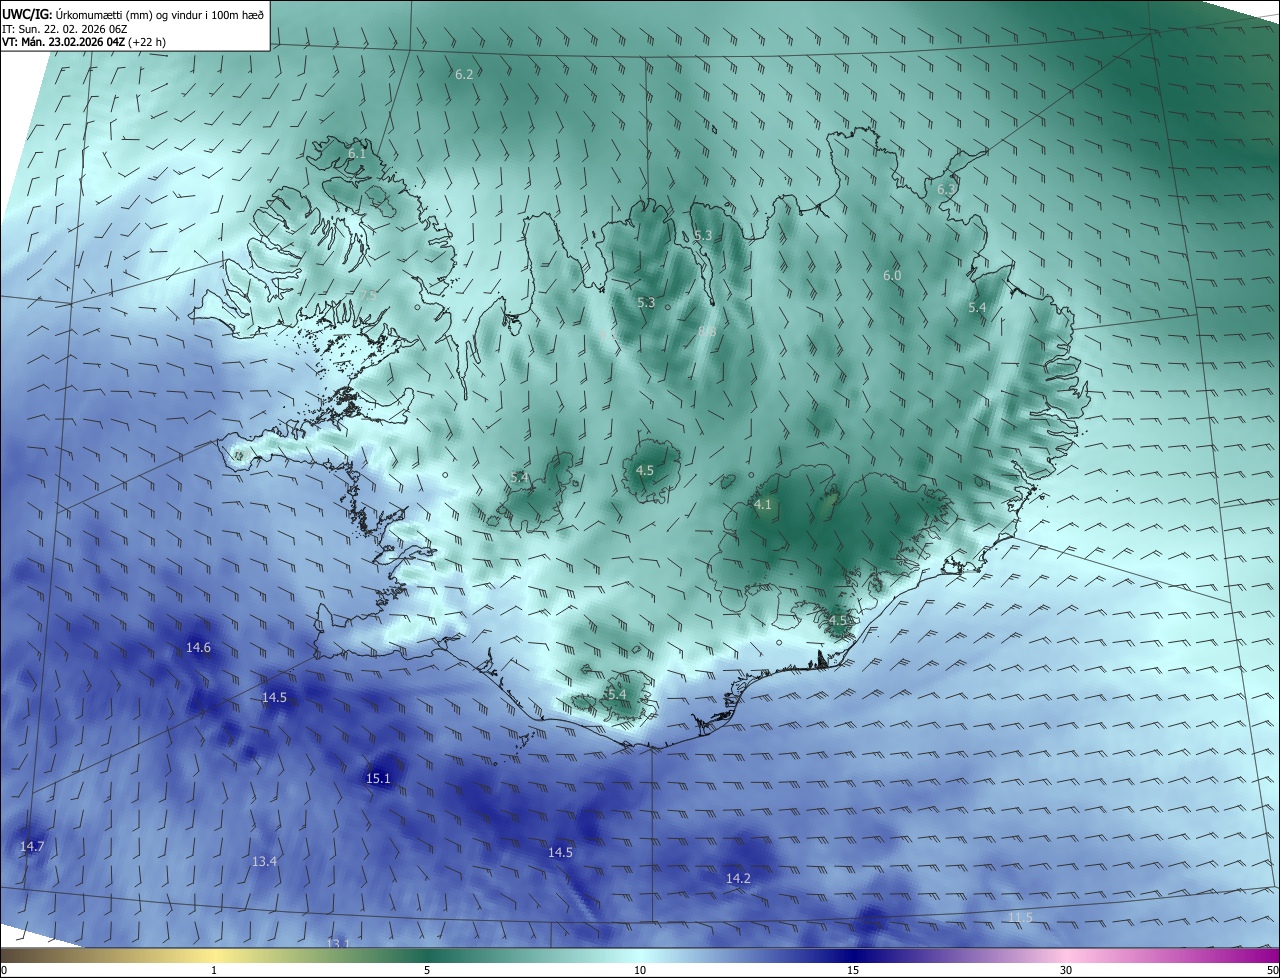Image resolution: width=1280 pixels, height=978 pixels.
Task: Select the 'VT: Mán. 23.02.2026 04Z (+22 h)' line
Action: (x=84, y=42)
